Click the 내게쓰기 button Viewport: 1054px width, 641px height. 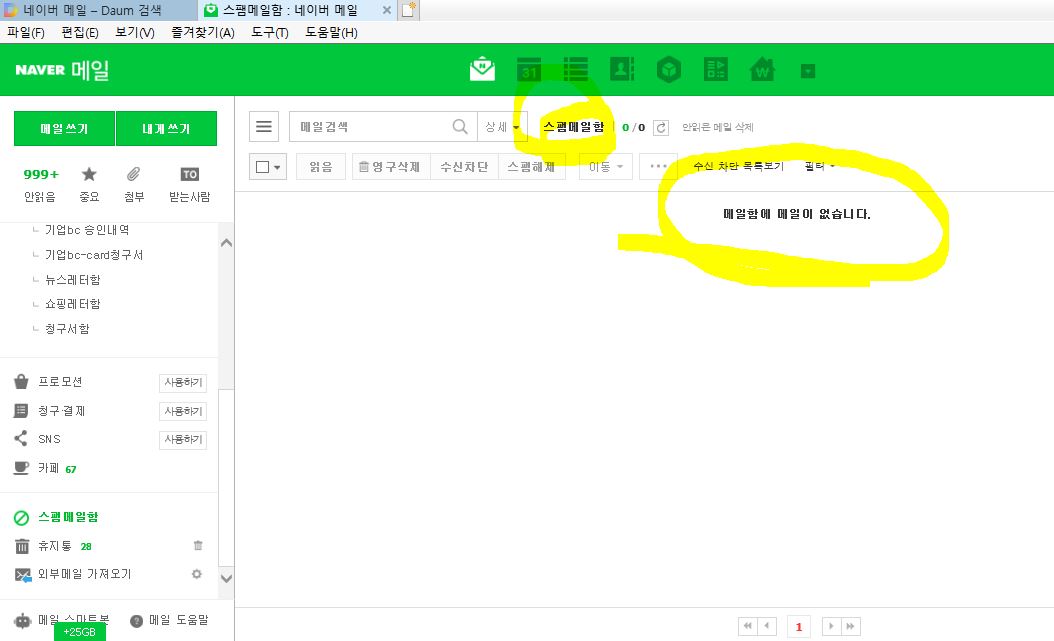click(x=166, y=128)
